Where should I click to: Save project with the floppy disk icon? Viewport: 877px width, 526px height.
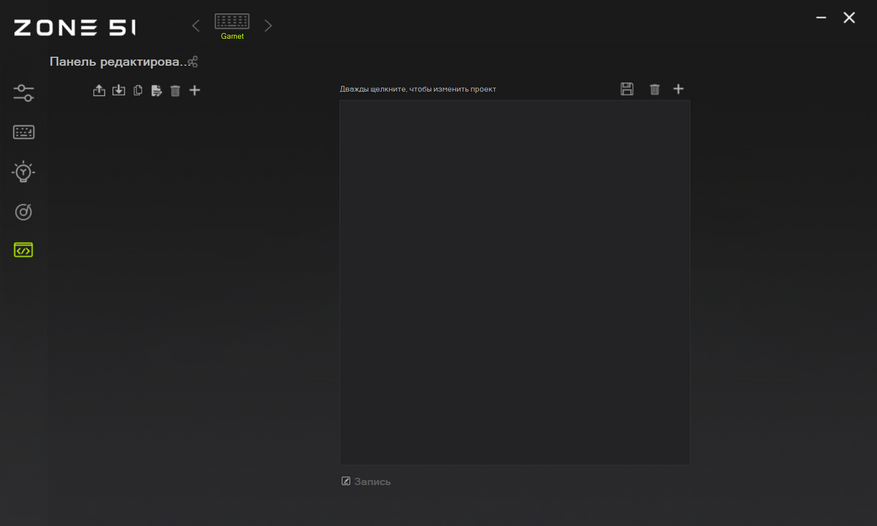pyautogui.click(x=627, y=89)
